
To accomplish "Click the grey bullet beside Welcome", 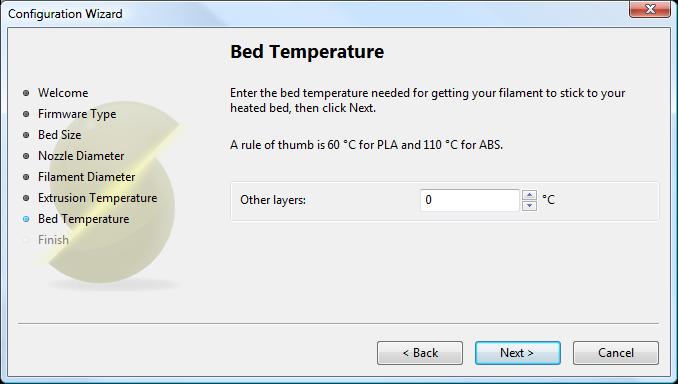I will 26,93.
